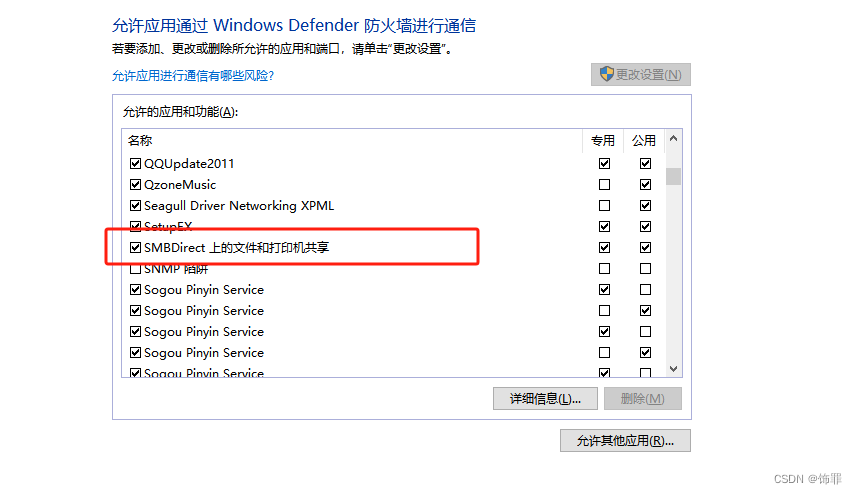Uncheck the SMBDirect 上的文件和打印机共享 name checkbox
The height and width of the screenshot is (494, 857).
(136, 248)
